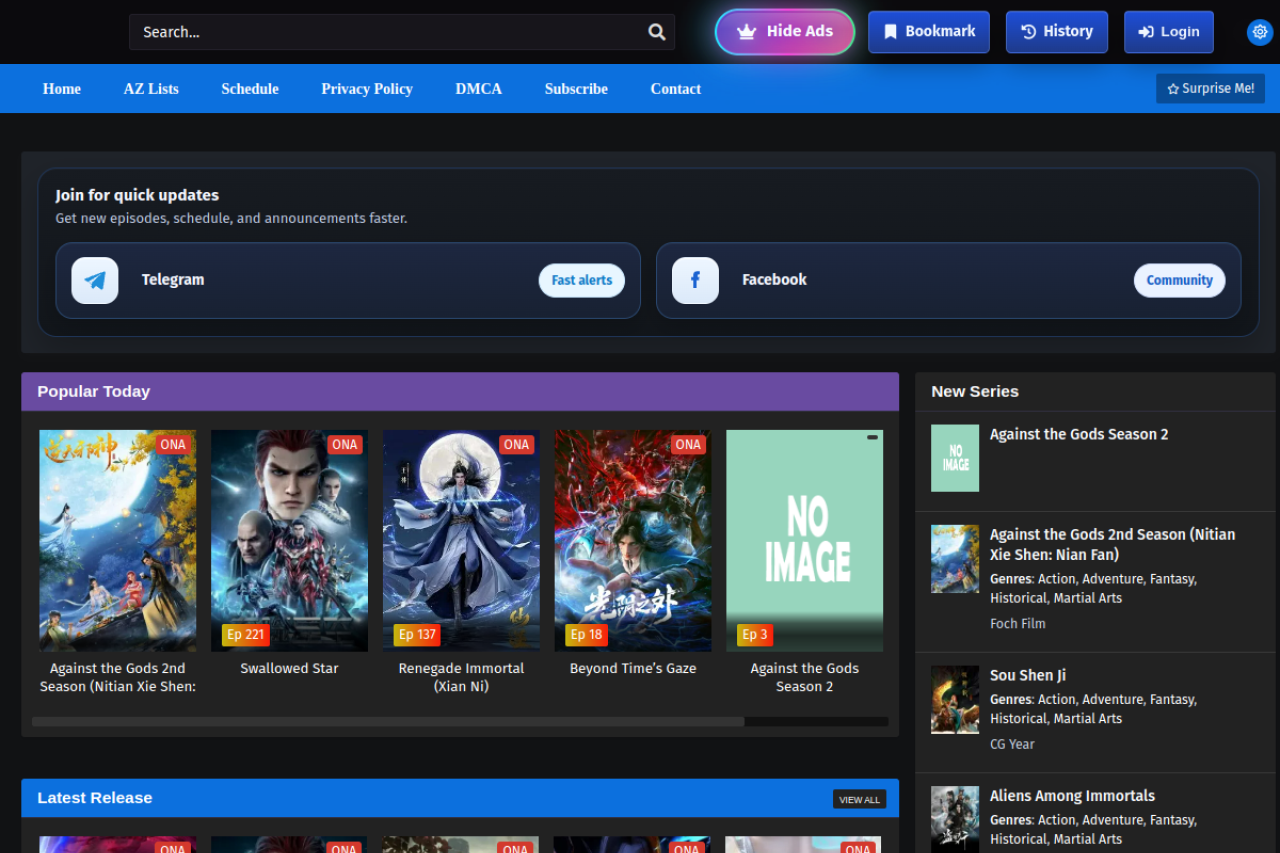Viewport: 1280px width, 853px height.
Task: Click the Fast alerts badge
Action: click(581, 281)
